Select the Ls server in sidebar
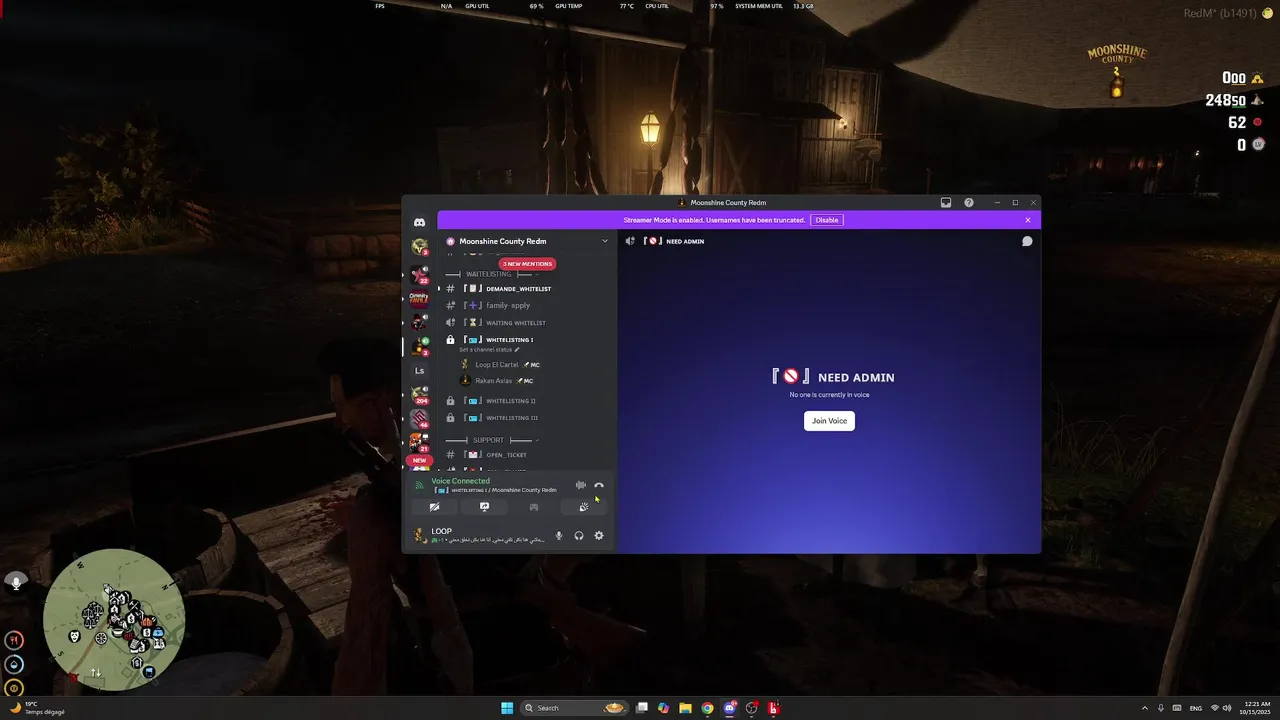This screenshot has width=1280, height=720. pyautogui.click(x=420, y=370)
